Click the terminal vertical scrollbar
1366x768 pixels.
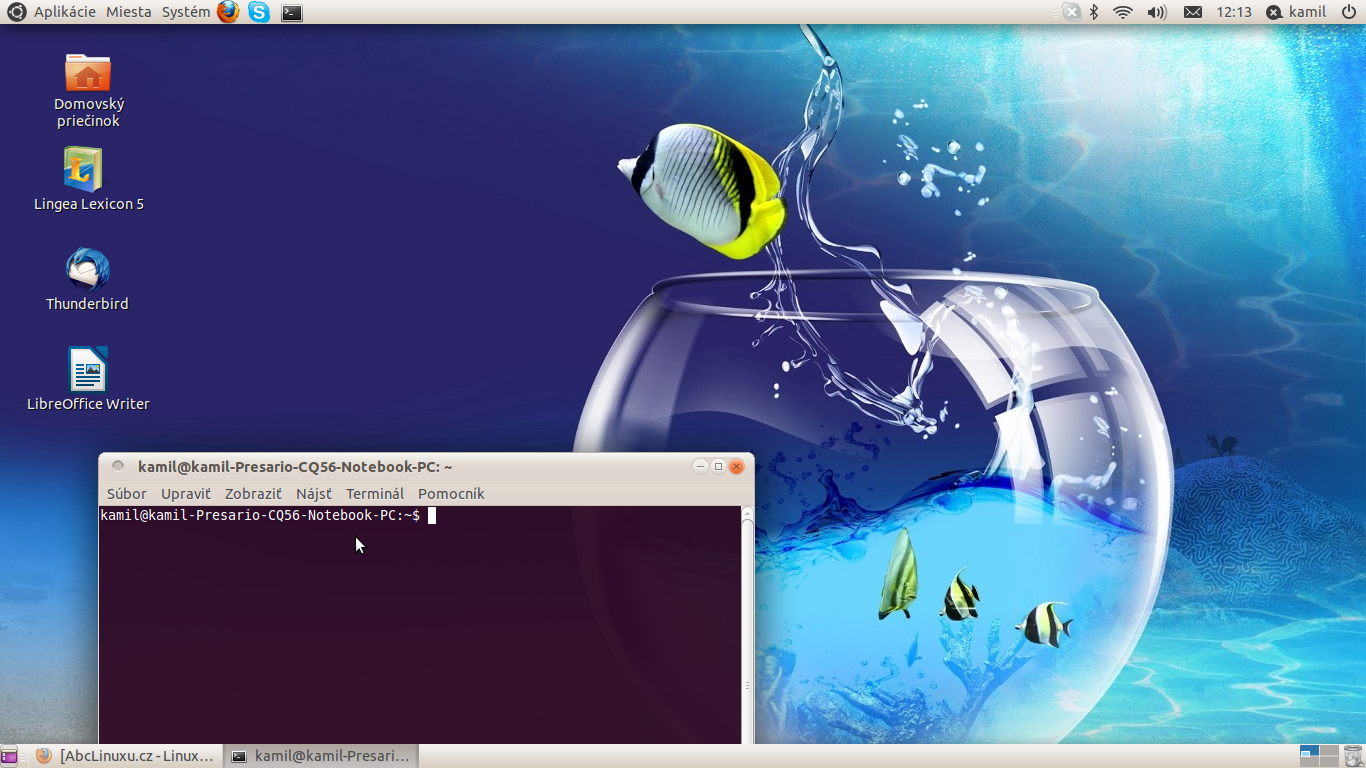coord(747,625)
